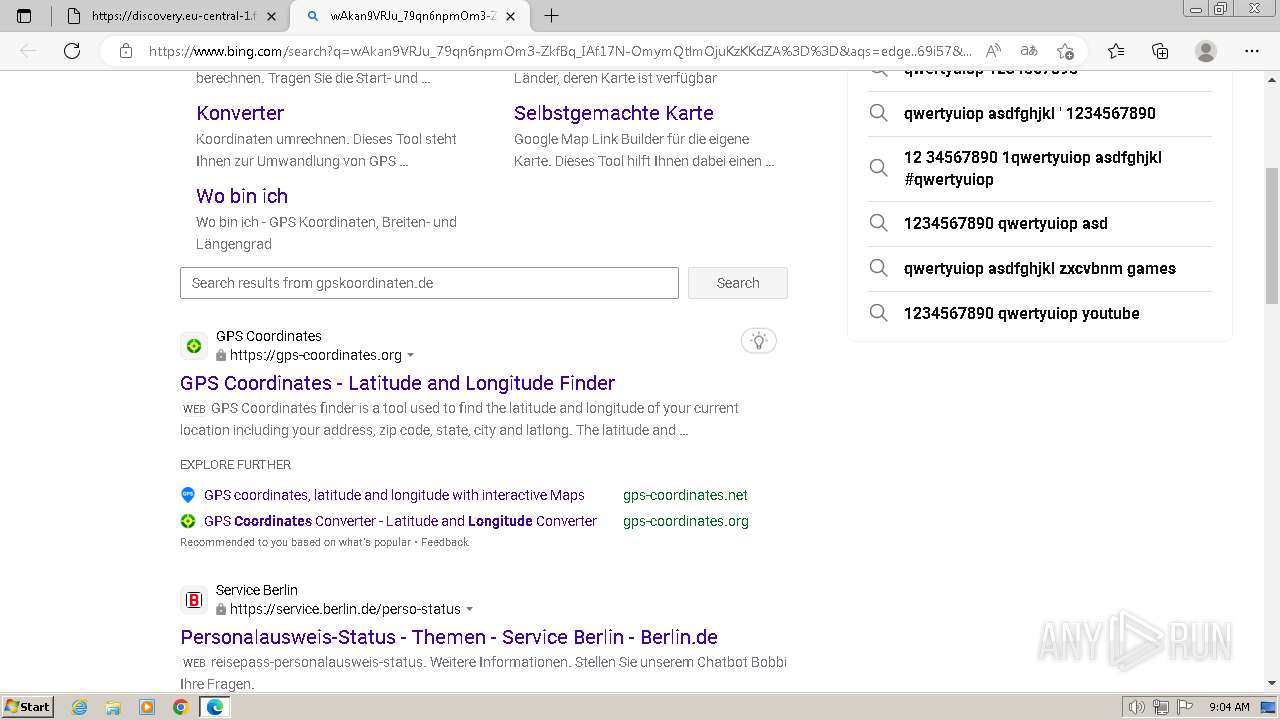This screenshot has width=1280, height=720.
Task: Select suggestion qwertyuiop asdfghjkl zxcvbnm games
Action: 1040,268
